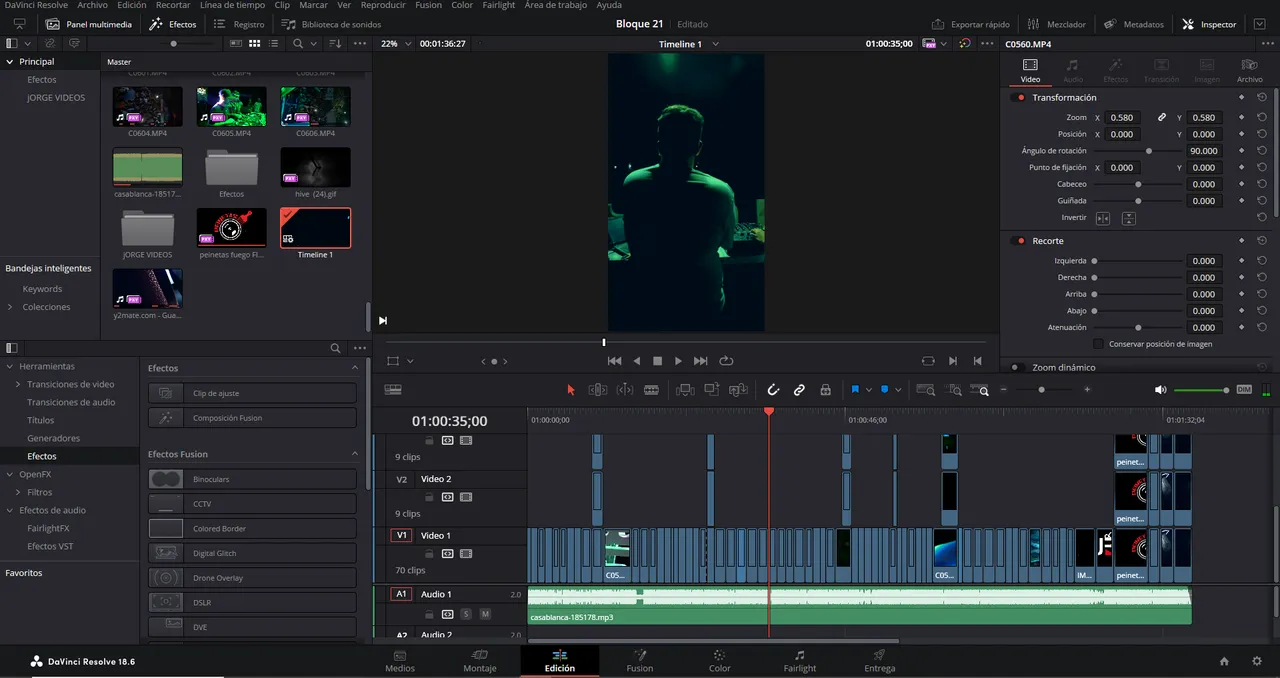
Task: Click the Exportar rápido button
Action: [x=970, y=24]
